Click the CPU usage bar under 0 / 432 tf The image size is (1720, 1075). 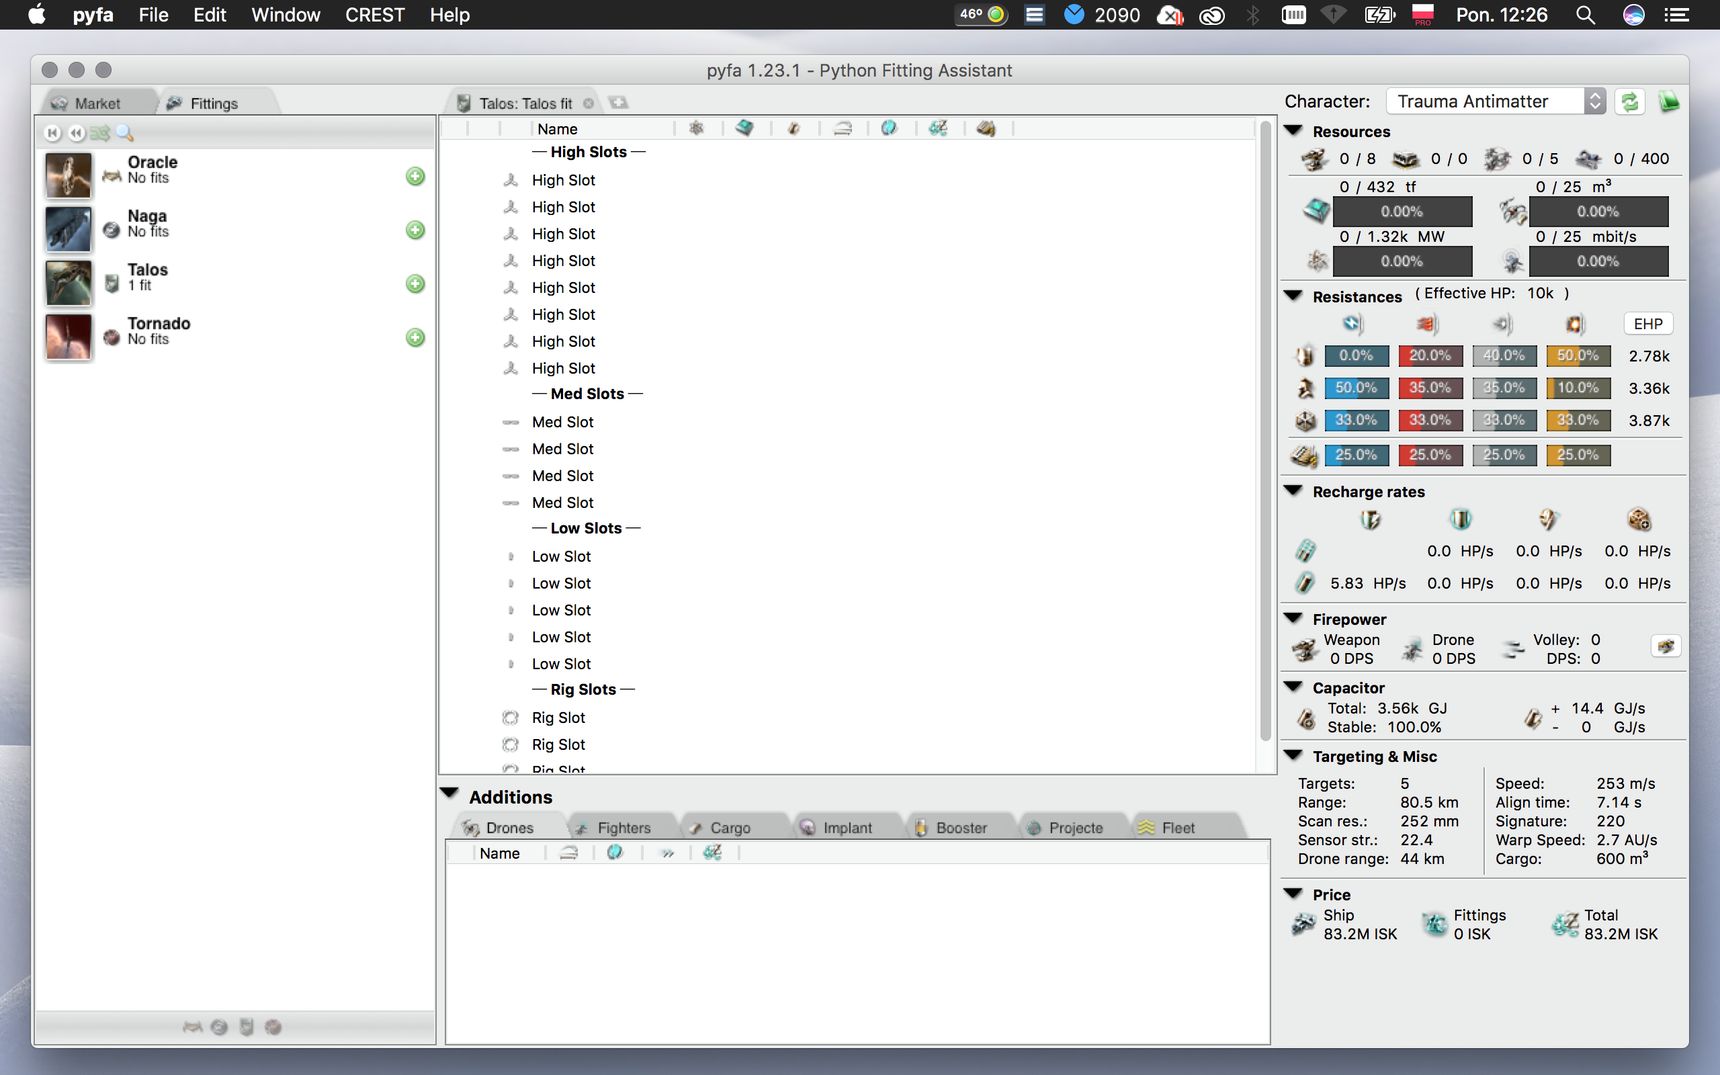point(1402,211)
